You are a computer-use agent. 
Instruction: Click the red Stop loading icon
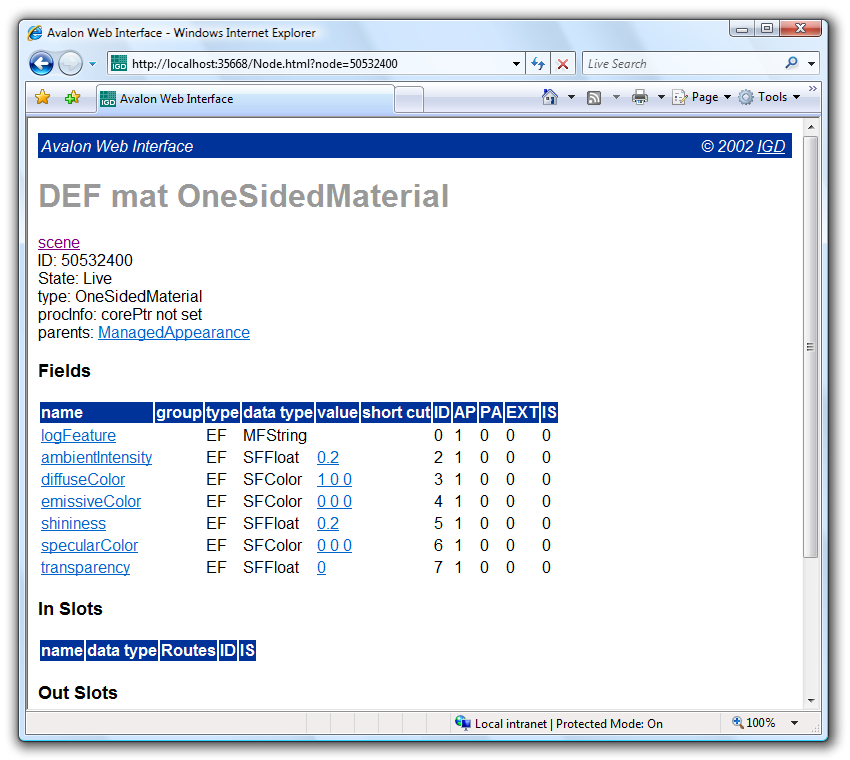(x=563, y=64)
